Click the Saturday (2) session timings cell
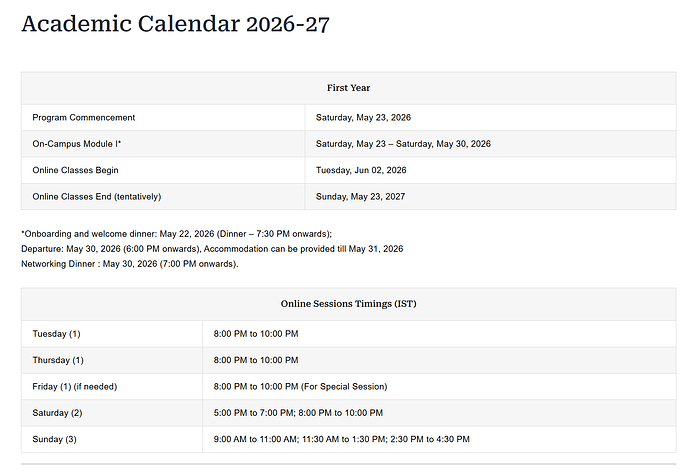 coord(298,412)
